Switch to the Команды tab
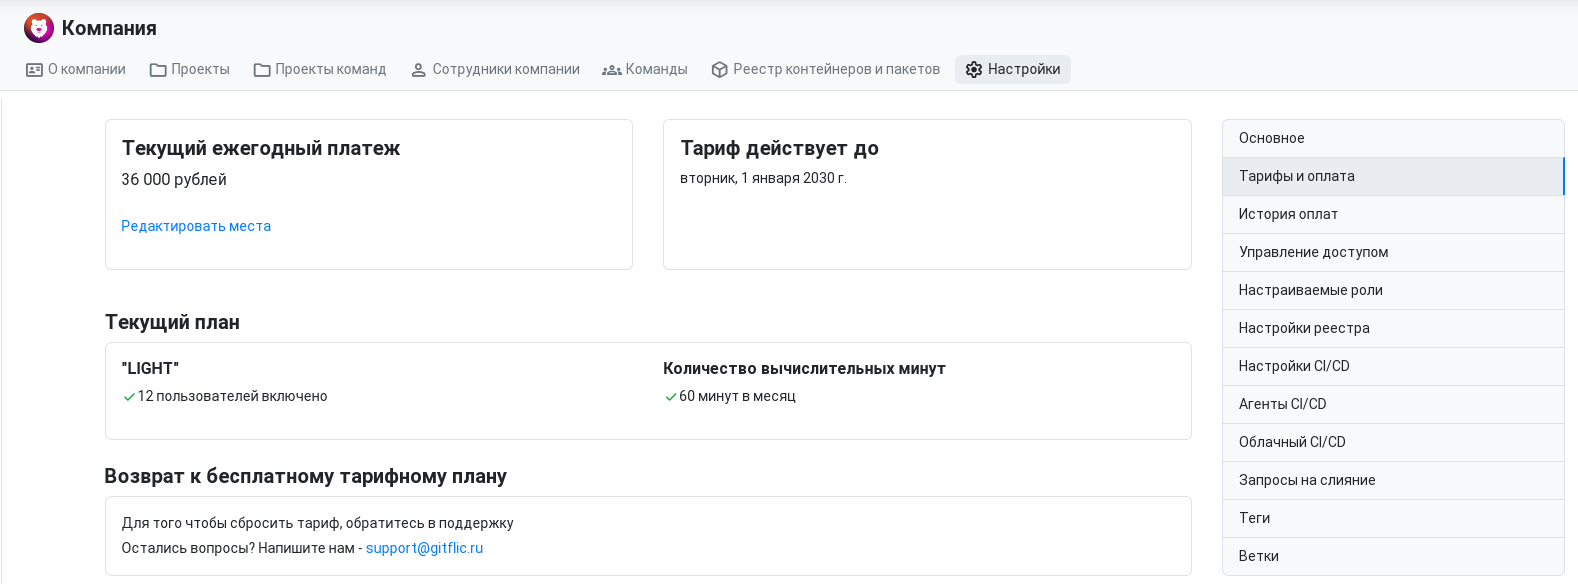The image size is (1578, 584). (x=645, y=69)
